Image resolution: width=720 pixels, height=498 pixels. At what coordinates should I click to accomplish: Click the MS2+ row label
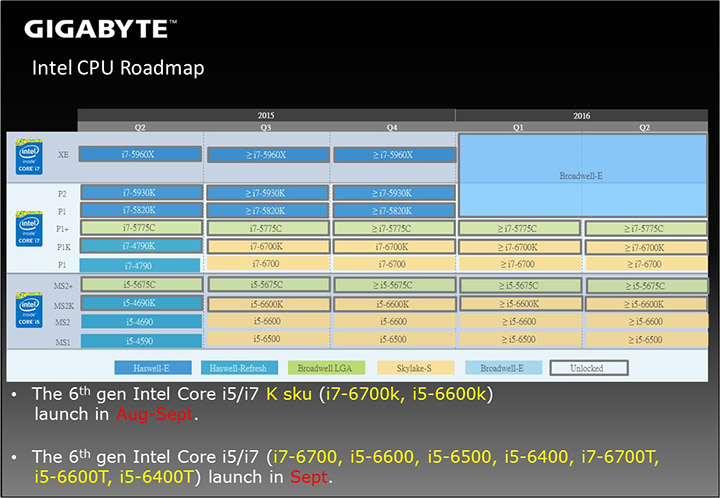63,286
